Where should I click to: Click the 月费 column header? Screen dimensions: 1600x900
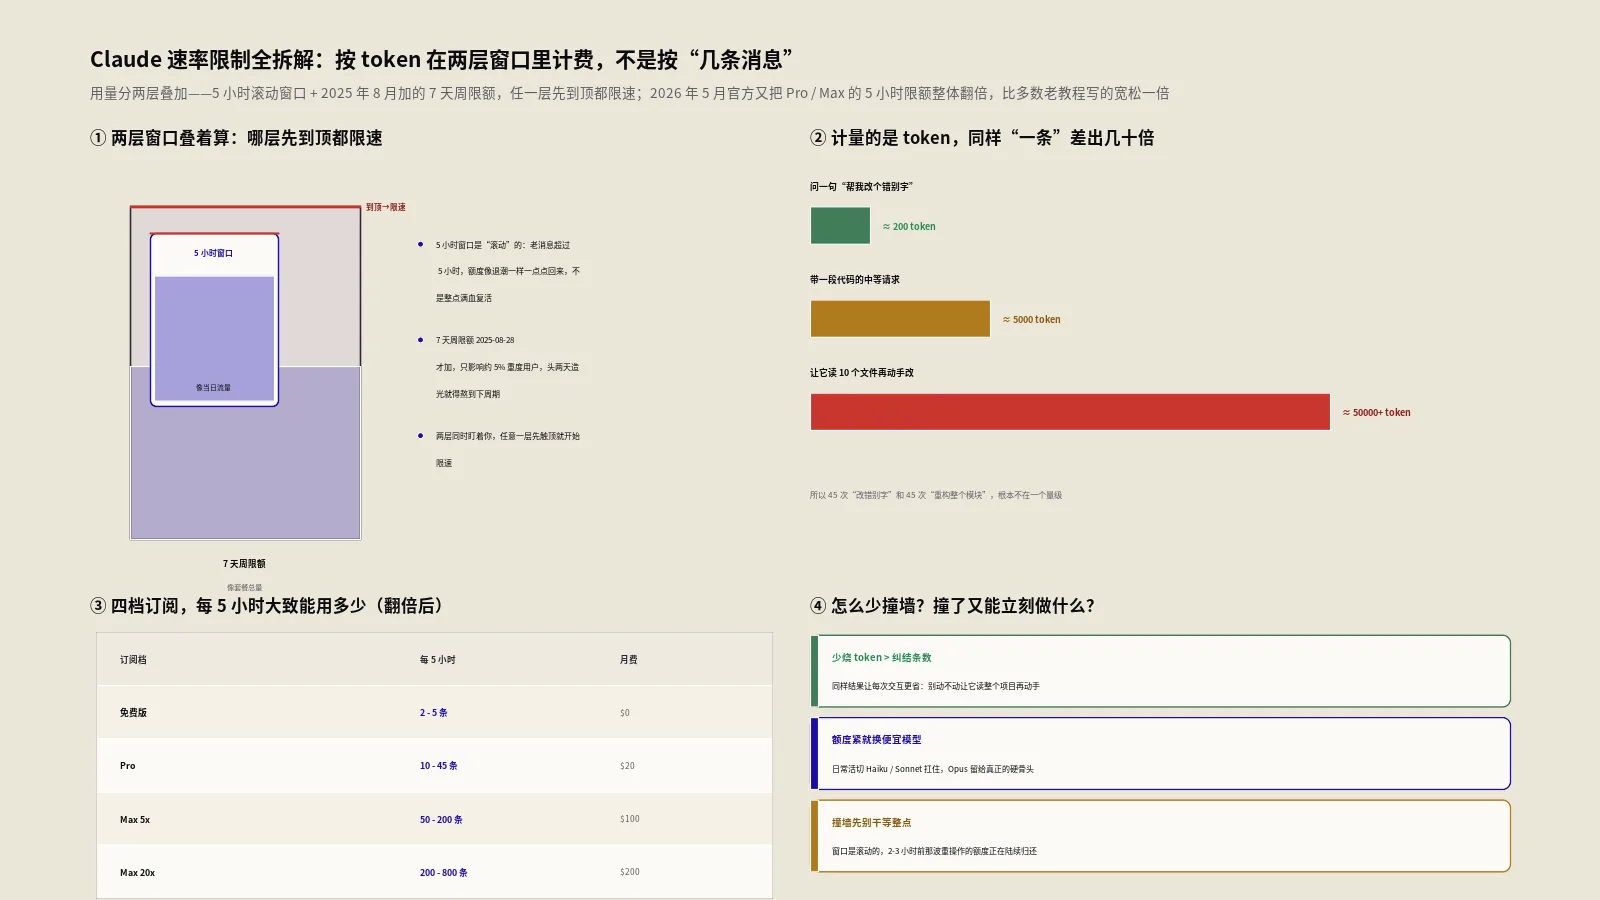[x=628, y=660]
